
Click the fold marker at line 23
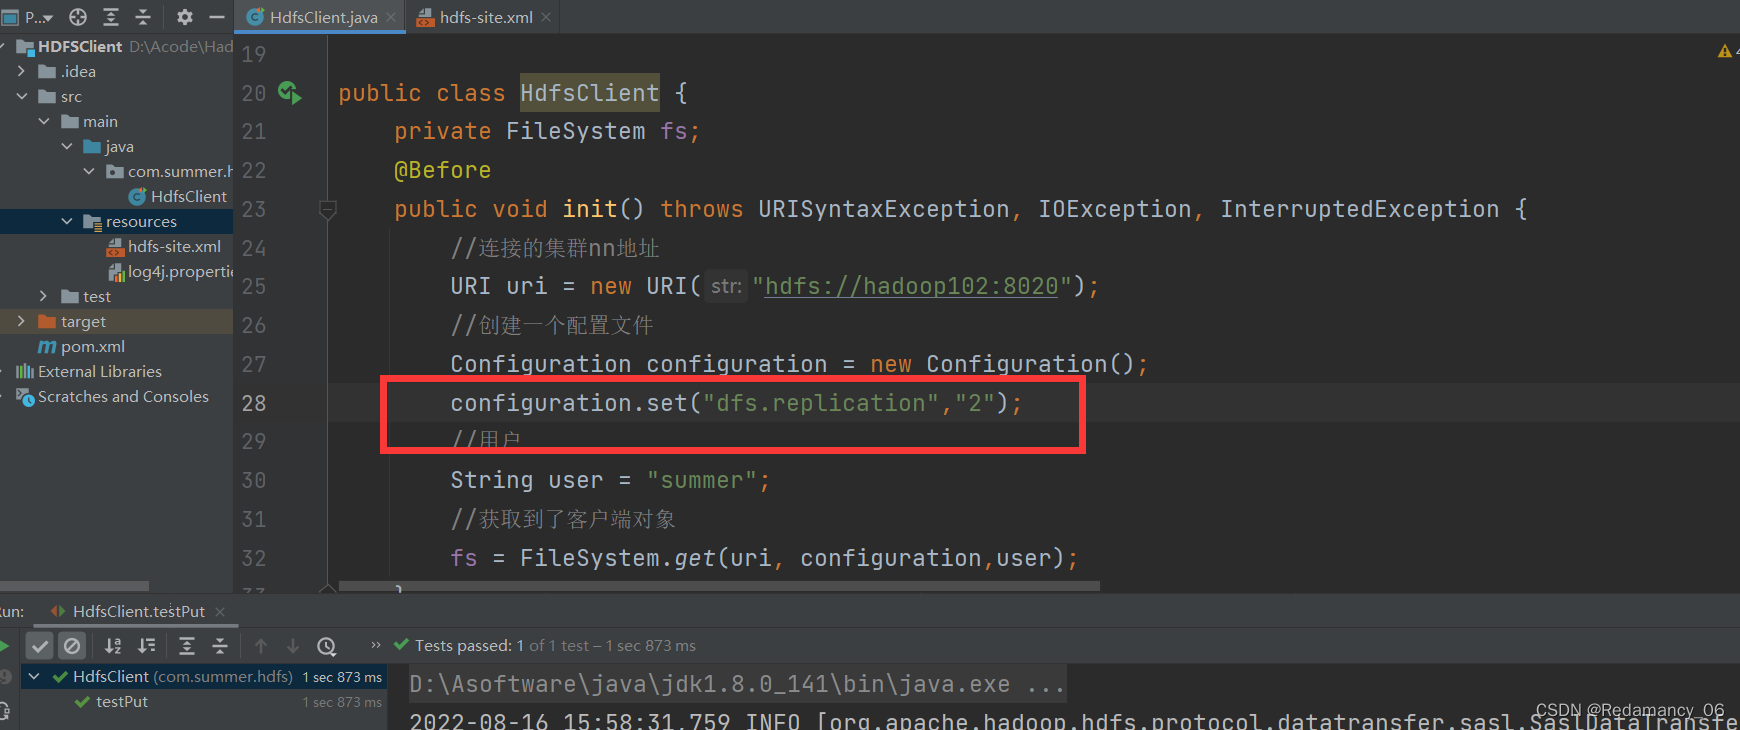point(327,209)
